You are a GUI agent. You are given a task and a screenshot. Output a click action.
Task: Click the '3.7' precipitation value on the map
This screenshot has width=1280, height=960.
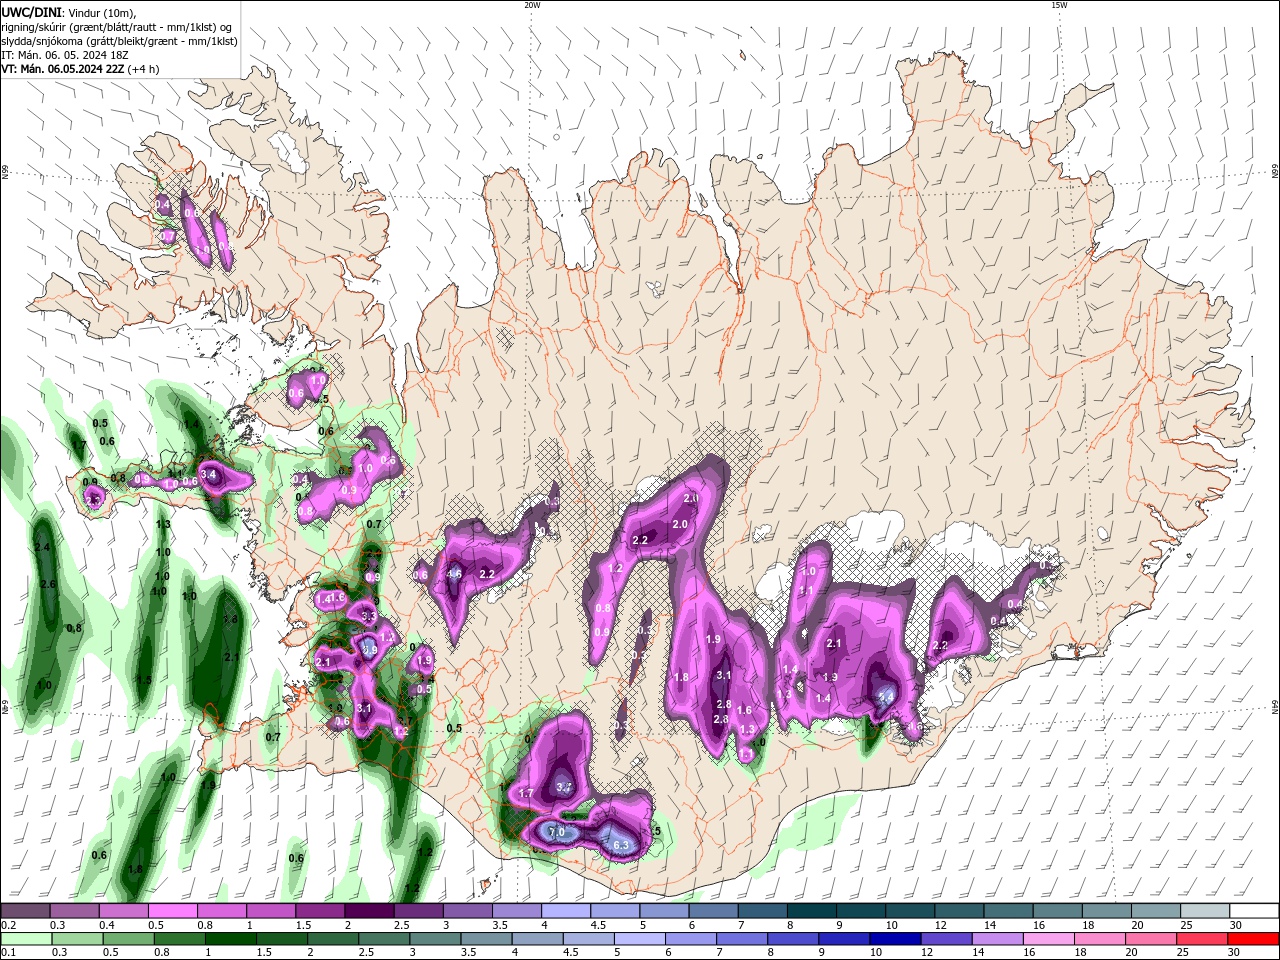(x=563, y=788)
